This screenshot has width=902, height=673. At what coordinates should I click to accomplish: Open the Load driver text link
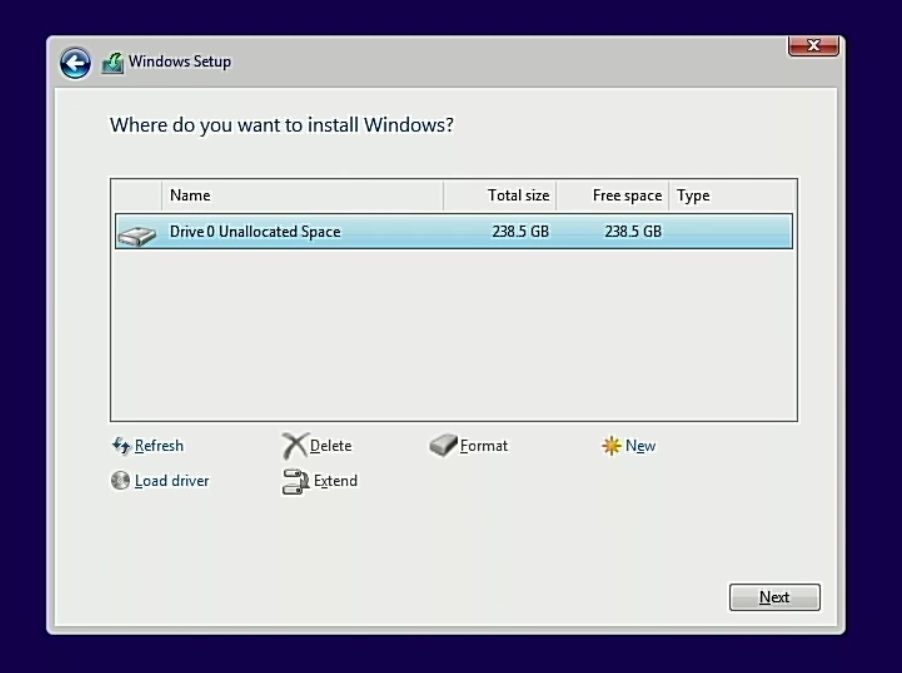172,481
